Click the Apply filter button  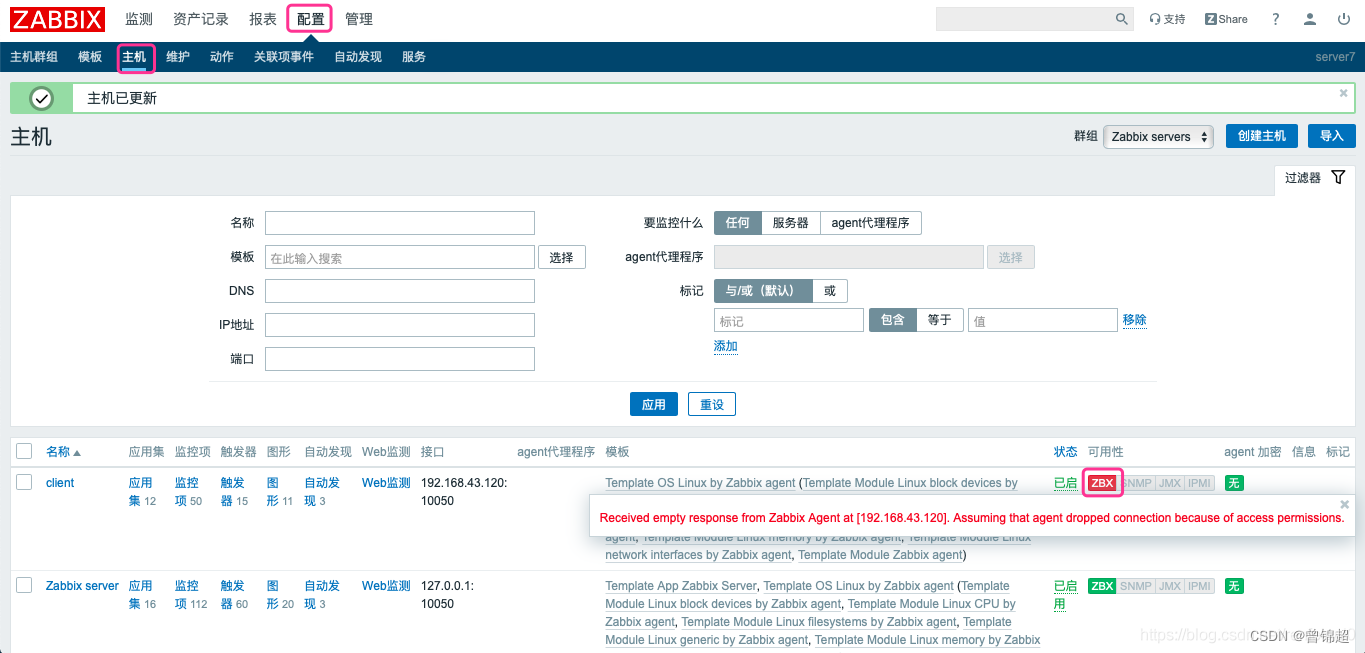(x=654, y=404)
